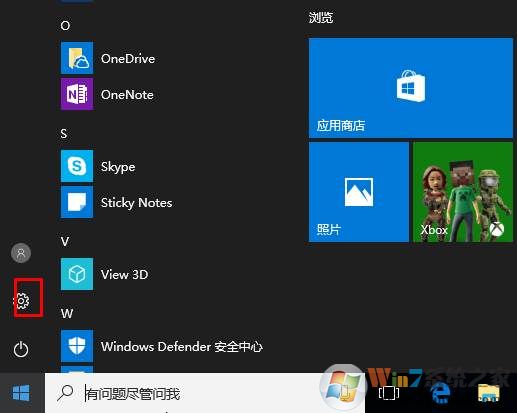The image size is (517, 413).
Task: Select the letter W group header
Action: [x=67, y=313]
